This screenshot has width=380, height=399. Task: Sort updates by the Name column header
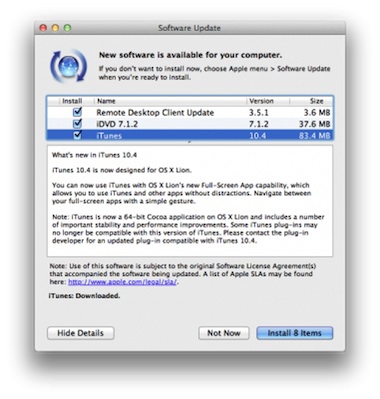coord(106,101)
